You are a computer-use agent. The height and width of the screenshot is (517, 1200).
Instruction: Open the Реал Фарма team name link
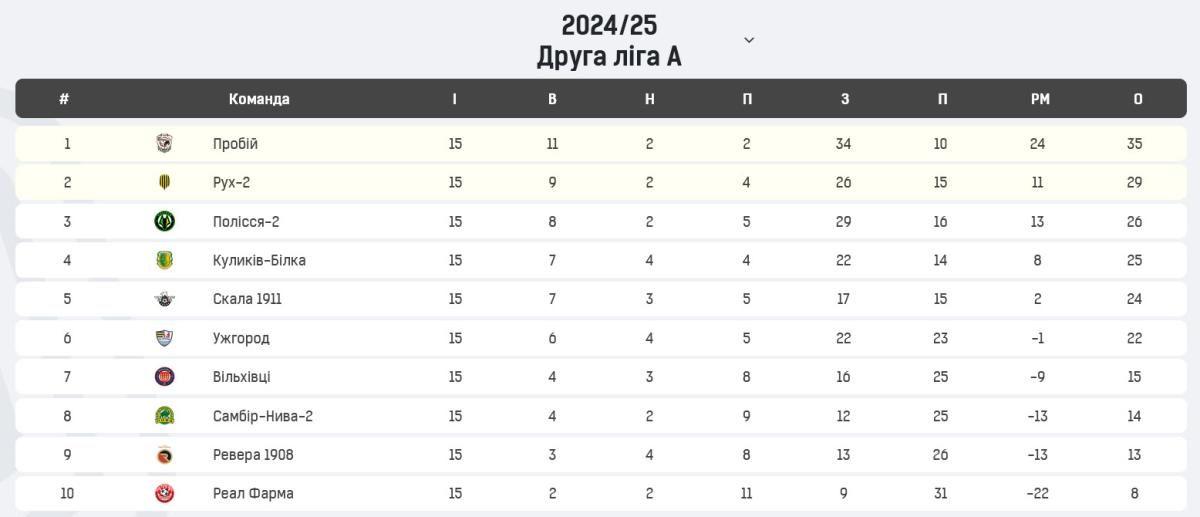pos(253,494)
